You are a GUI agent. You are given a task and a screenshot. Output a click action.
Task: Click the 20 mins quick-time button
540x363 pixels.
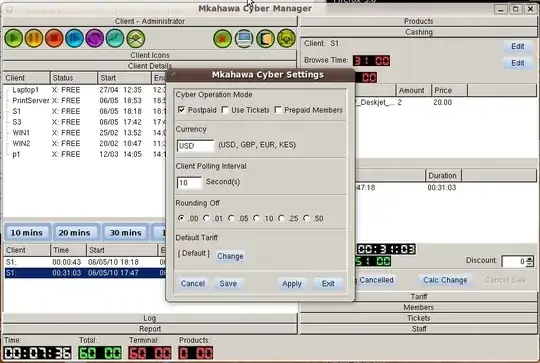click(74, 232)
